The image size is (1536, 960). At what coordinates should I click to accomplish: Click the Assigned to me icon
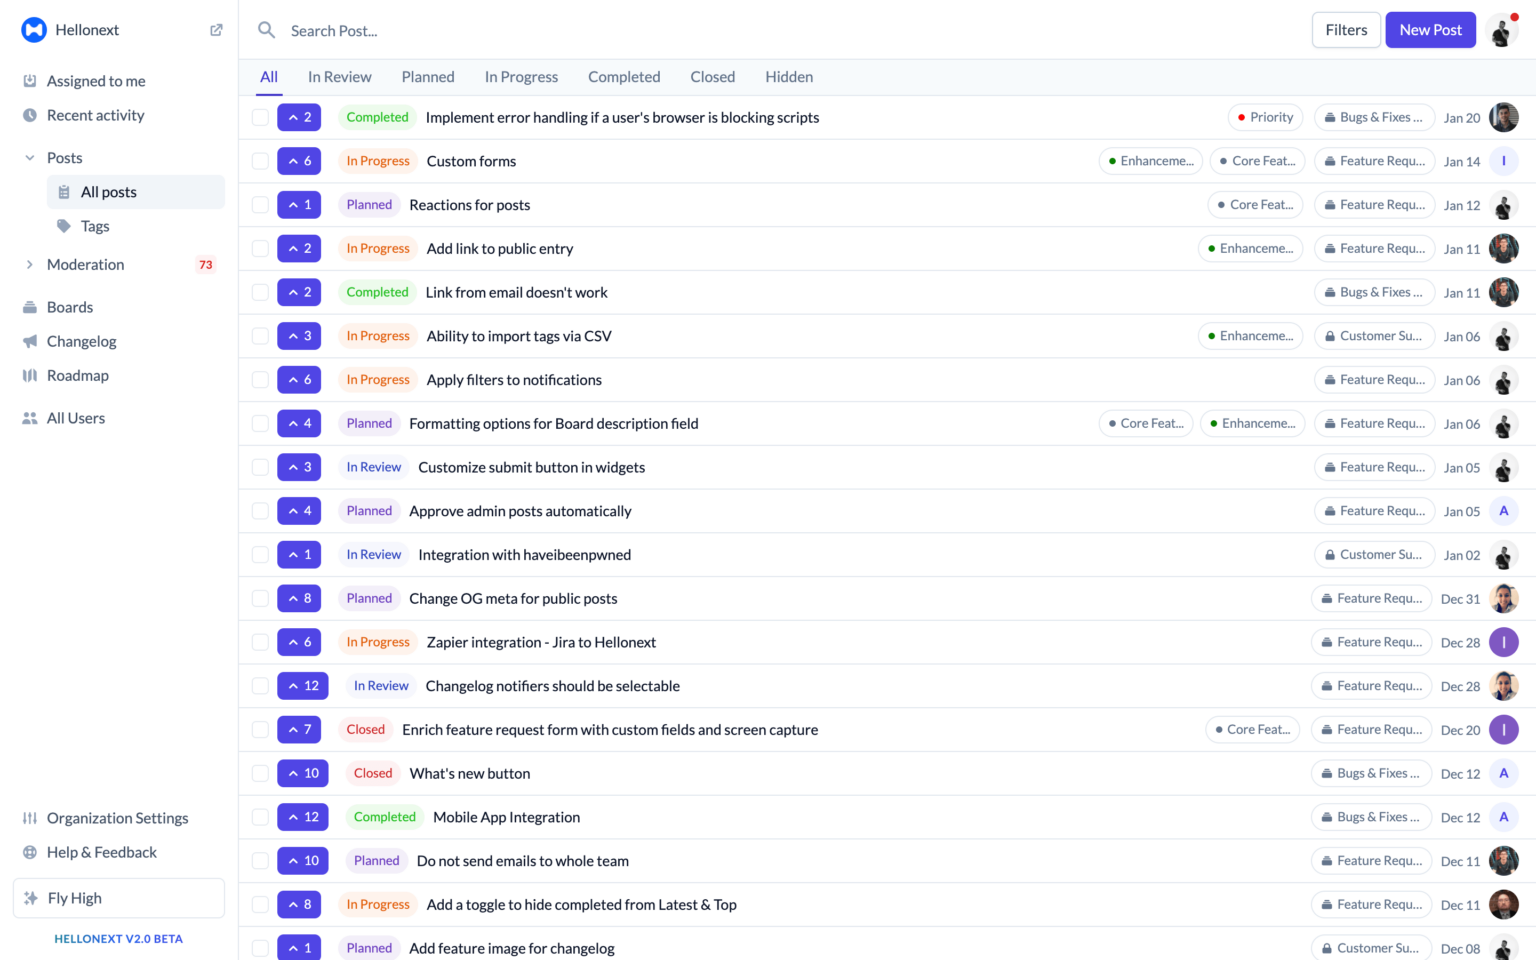tap(29, 81)
